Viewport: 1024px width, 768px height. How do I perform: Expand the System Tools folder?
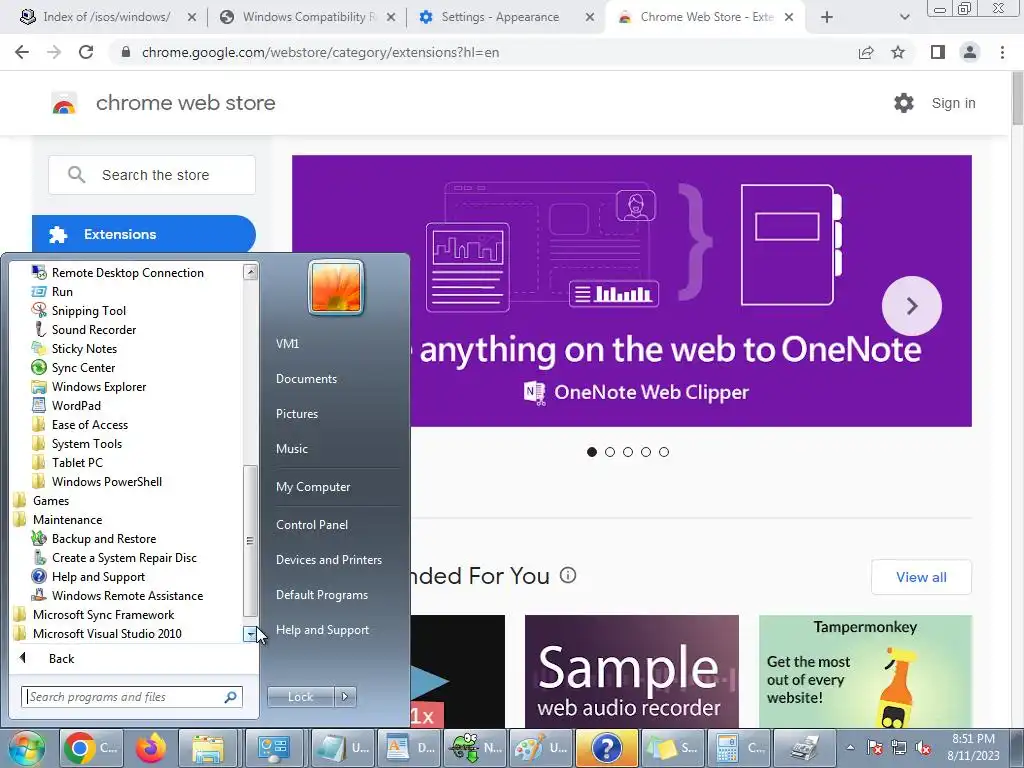pos(76,443)
